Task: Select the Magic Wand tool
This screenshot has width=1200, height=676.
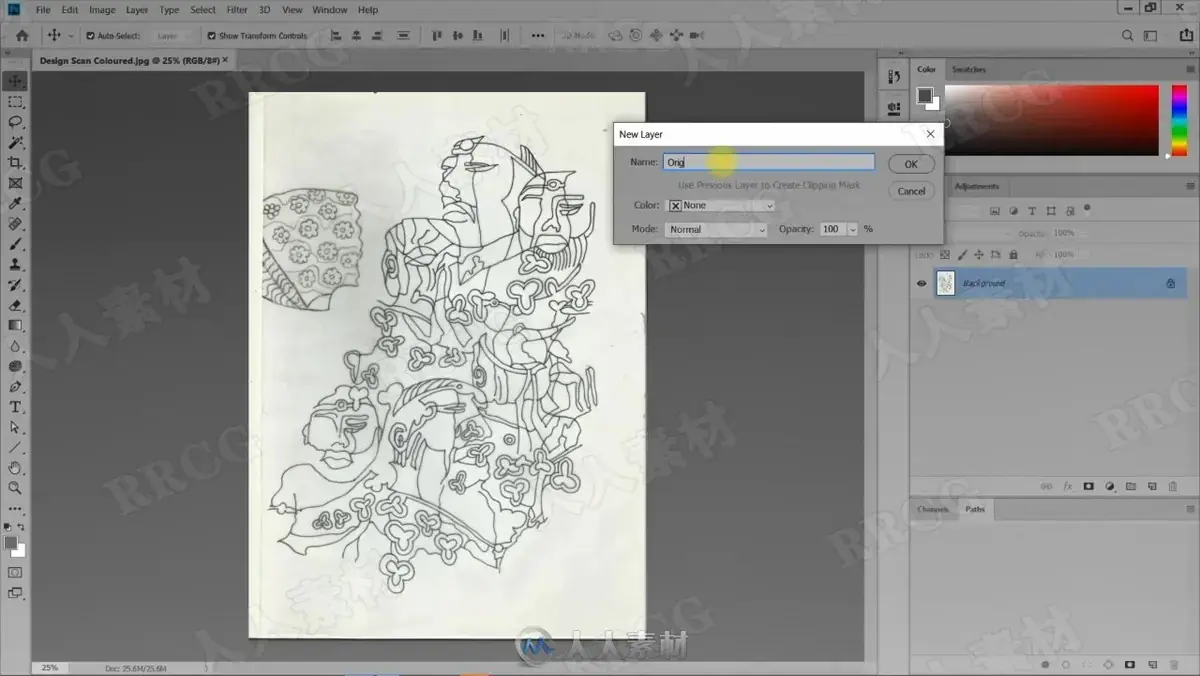Action: (15, 143)
